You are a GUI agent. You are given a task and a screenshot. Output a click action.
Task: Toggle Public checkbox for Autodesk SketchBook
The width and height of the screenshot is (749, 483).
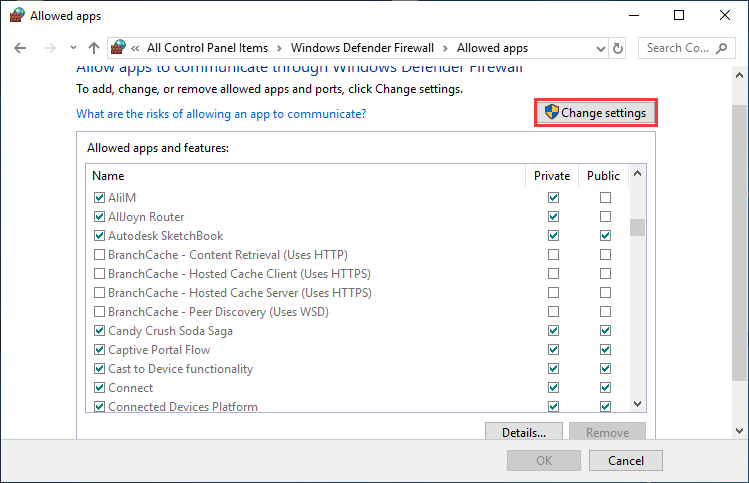(x=605, y=236)
